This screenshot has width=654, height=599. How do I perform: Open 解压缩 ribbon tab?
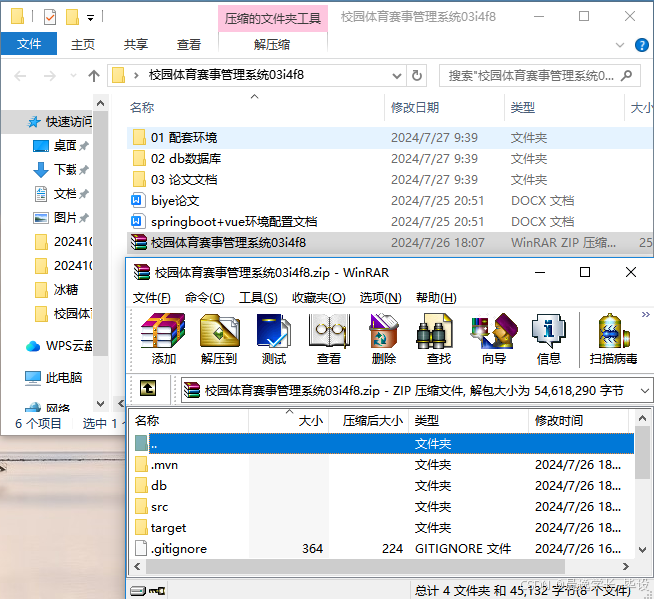[272, 44]
